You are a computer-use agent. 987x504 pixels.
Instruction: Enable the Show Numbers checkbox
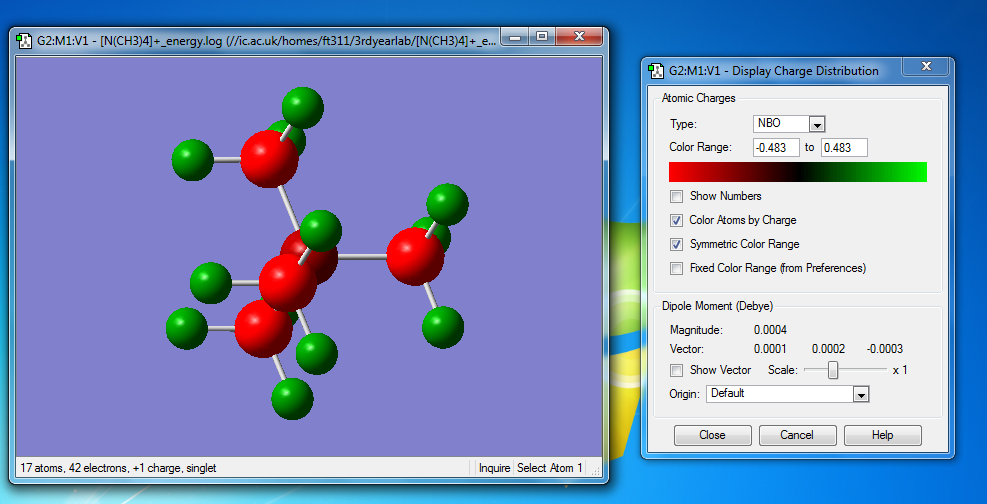coord(677,196)
